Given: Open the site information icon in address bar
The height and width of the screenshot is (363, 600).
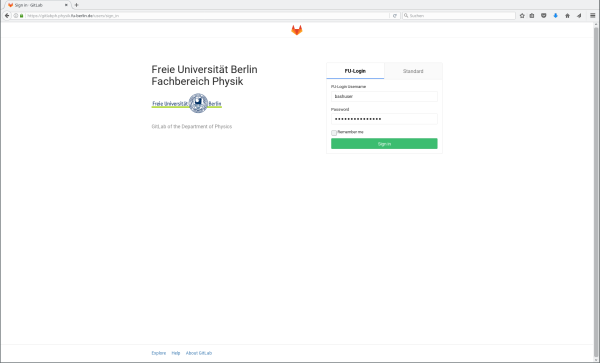Looking at the screenshot, I should (16, 16).
